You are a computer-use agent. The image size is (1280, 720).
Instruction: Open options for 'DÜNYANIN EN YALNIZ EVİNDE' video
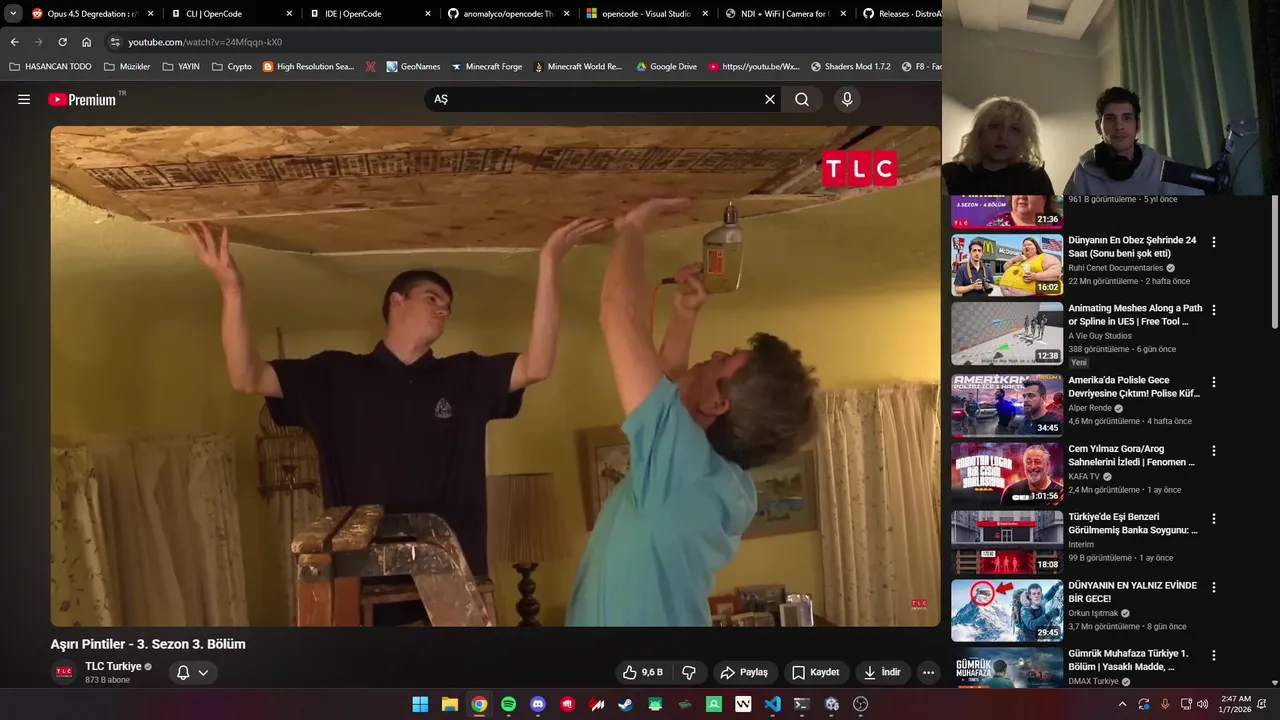coord(1214,587)
